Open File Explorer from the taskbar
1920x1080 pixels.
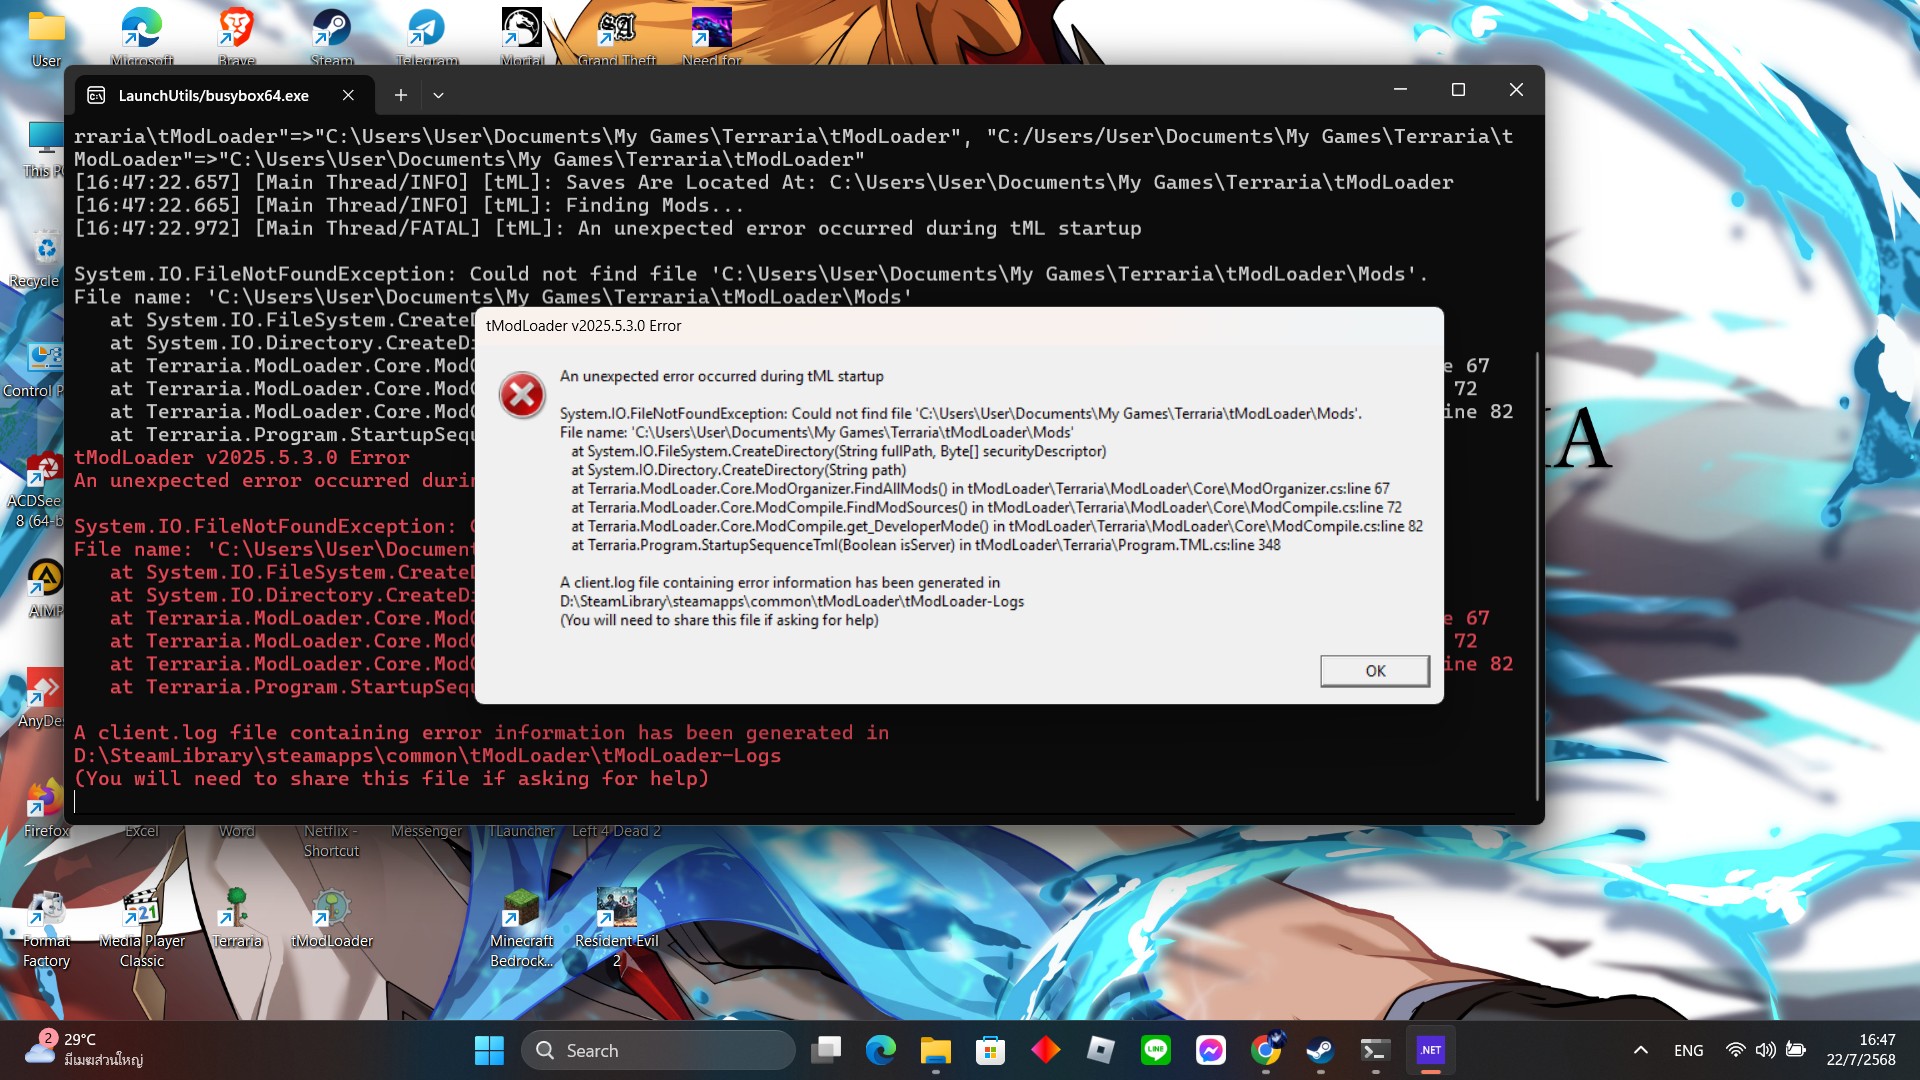[936, 1050]
